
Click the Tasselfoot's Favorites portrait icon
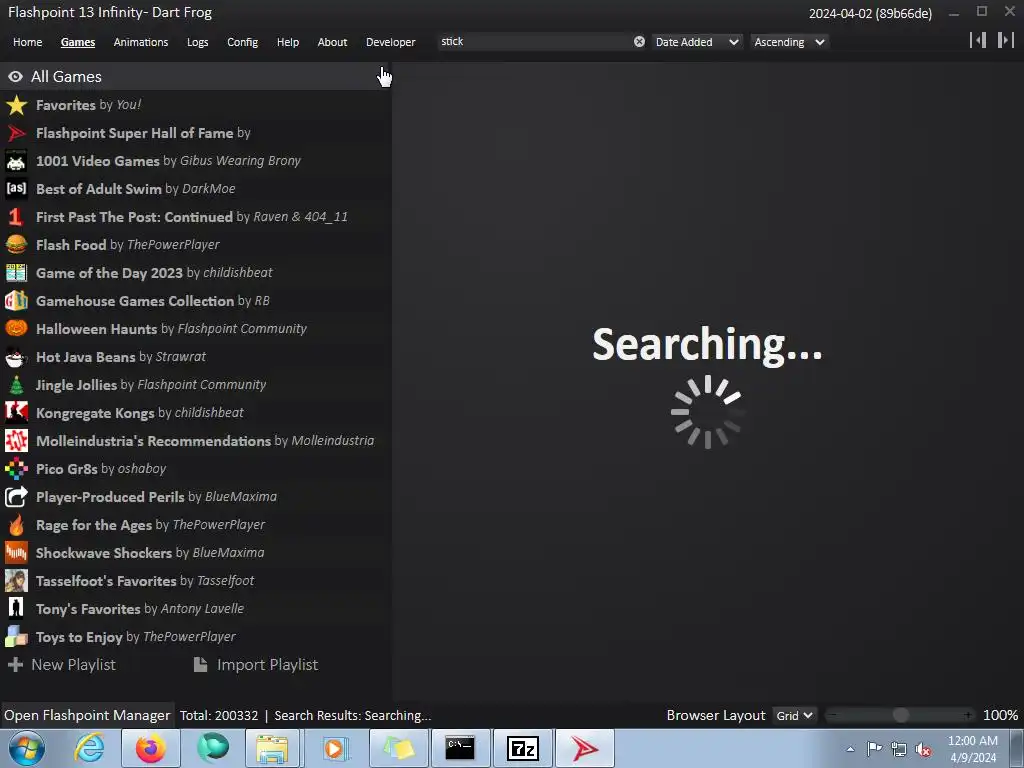point(16,581)
